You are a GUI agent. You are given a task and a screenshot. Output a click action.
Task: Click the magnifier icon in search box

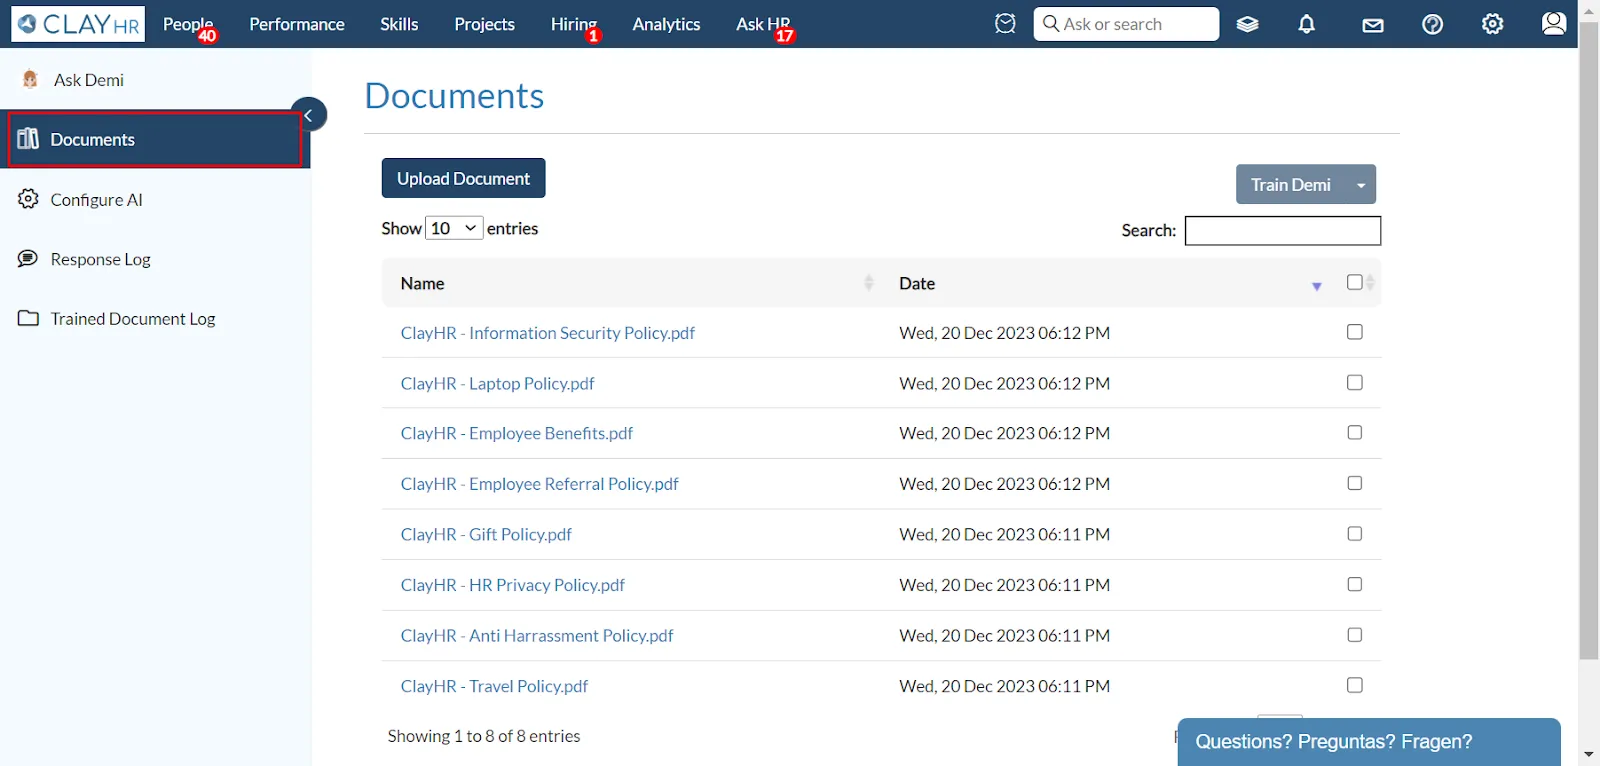click(1050, 23)
